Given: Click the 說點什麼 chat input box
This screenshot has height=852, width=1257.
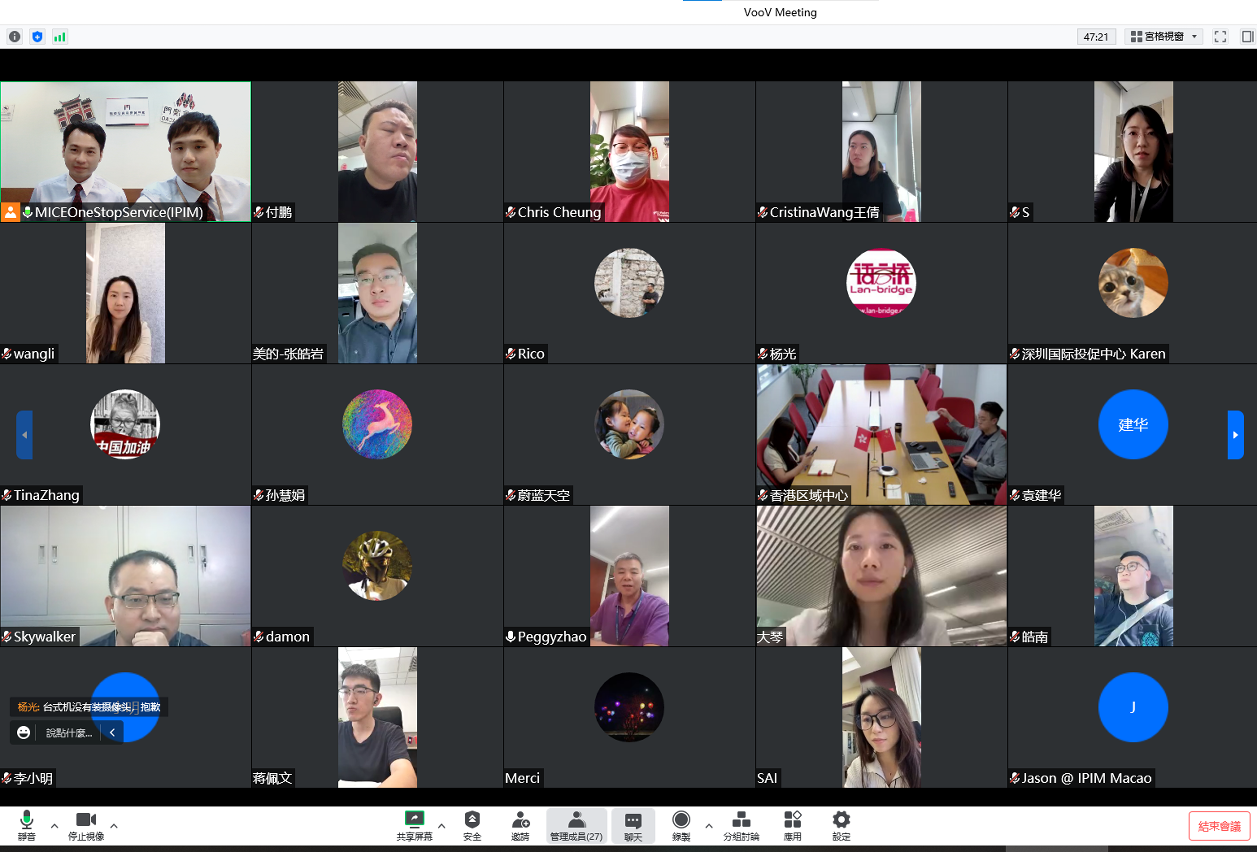Looking at the screenshot, I should pos(69,733).
